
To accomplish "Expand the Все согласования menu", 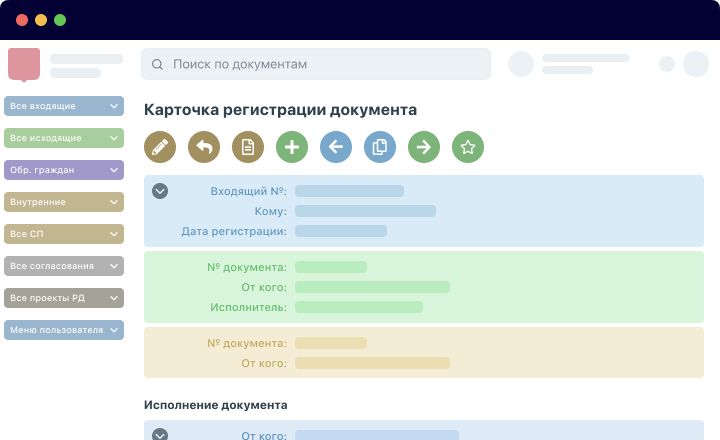I will click(x=64, y=266).
